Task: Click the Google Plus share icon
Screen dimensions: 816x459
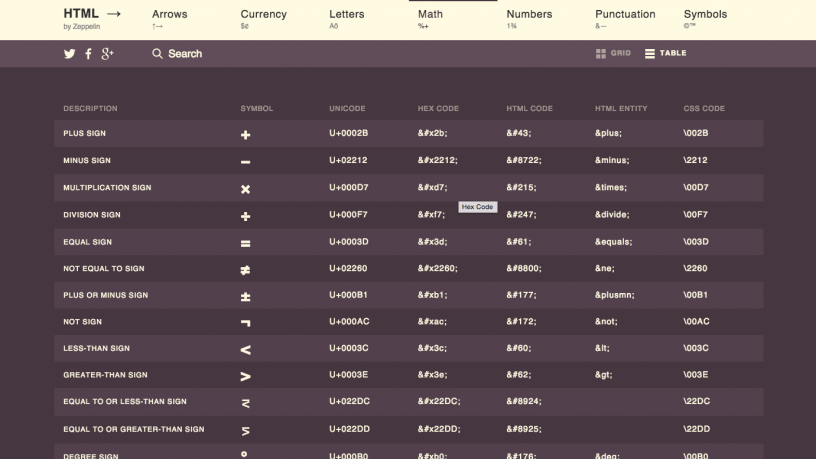Action: click(x=107, y=54)
